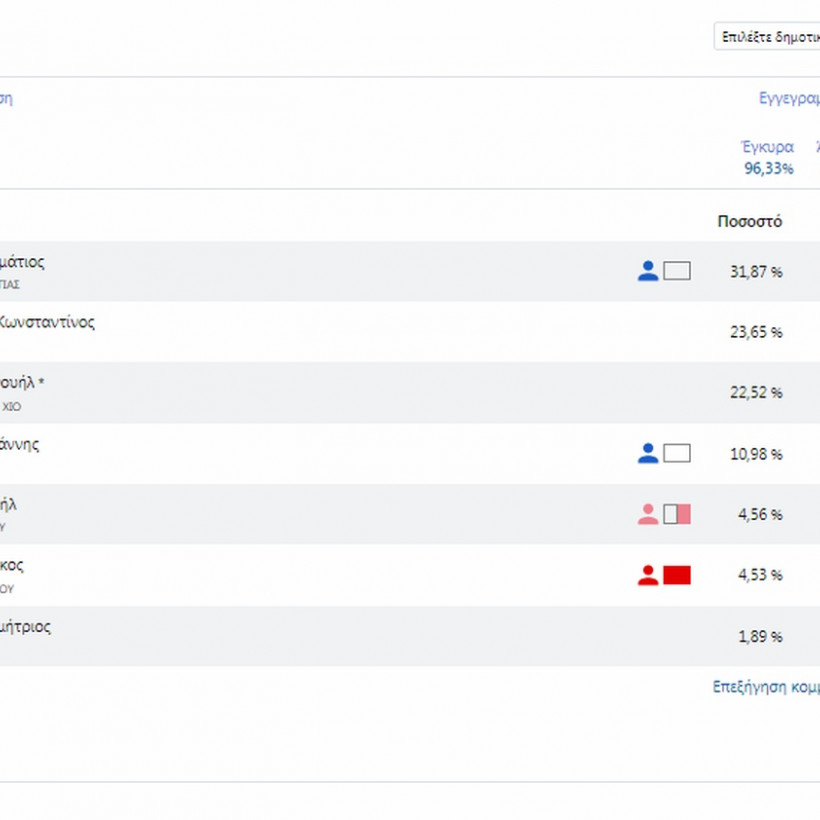820x820 pixels.
Task: Open the Επεξήγηση link below the table
Action: click(x=765, y=687)
